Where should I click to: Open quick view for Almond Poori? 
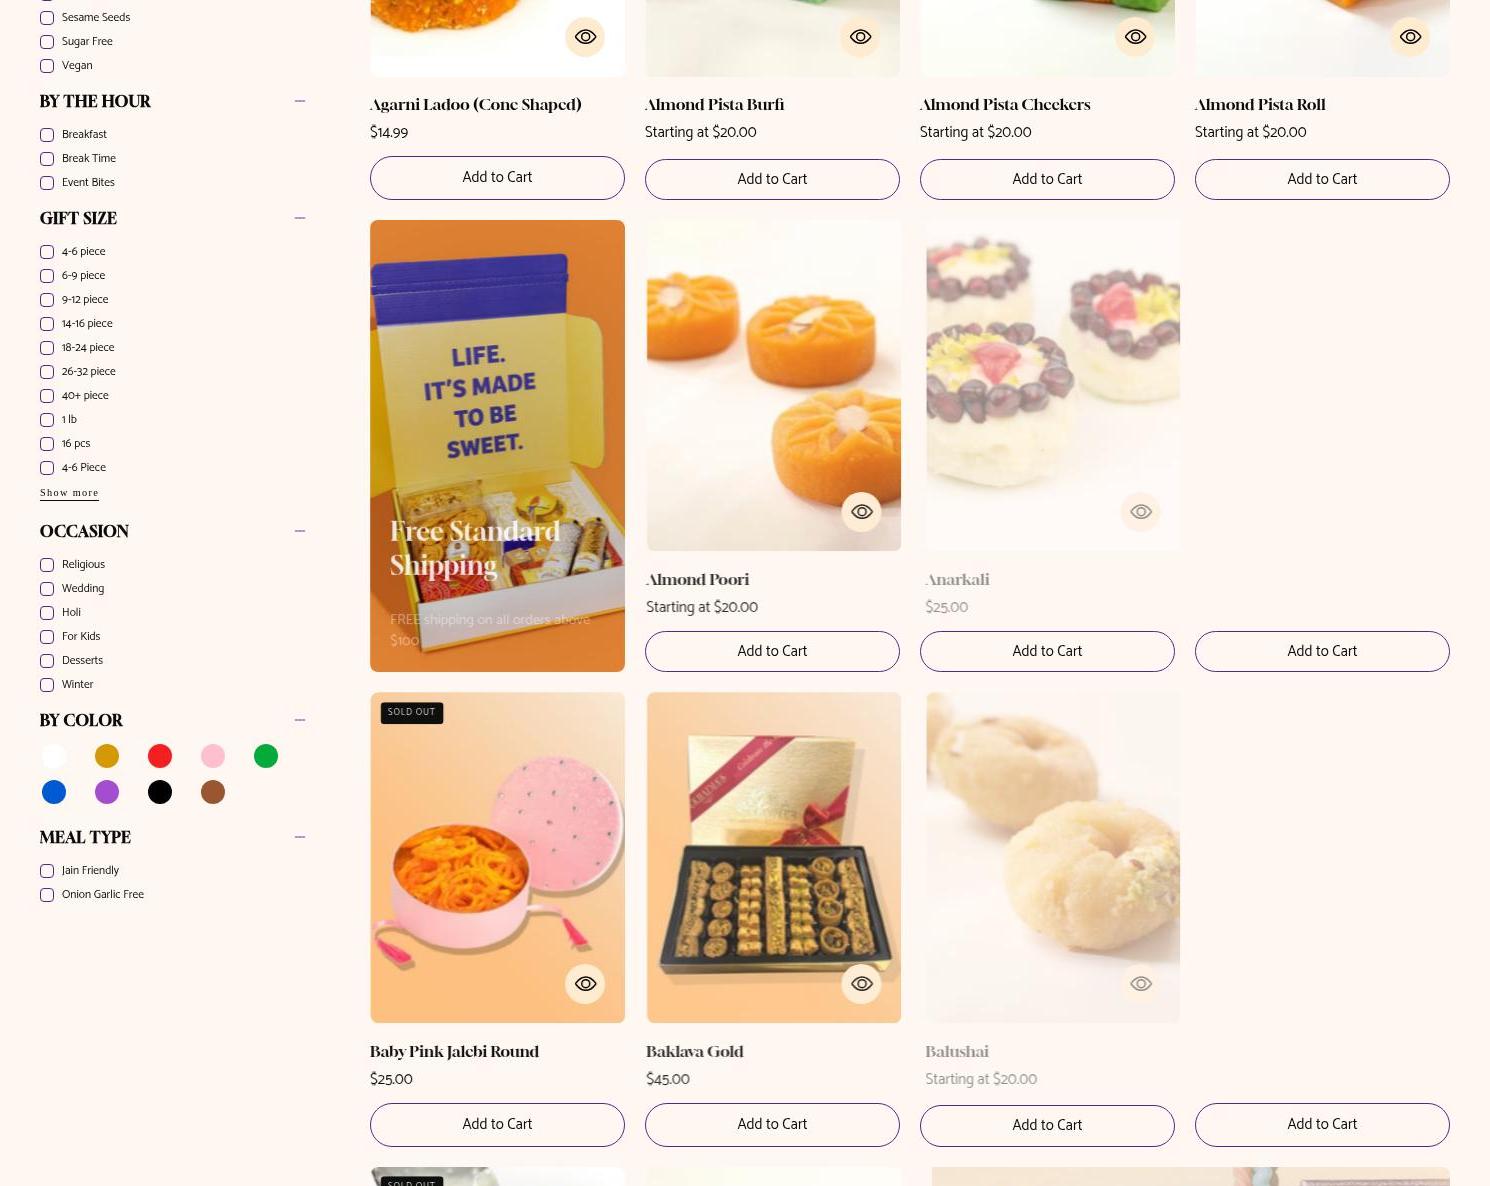(x=861, y=512)
